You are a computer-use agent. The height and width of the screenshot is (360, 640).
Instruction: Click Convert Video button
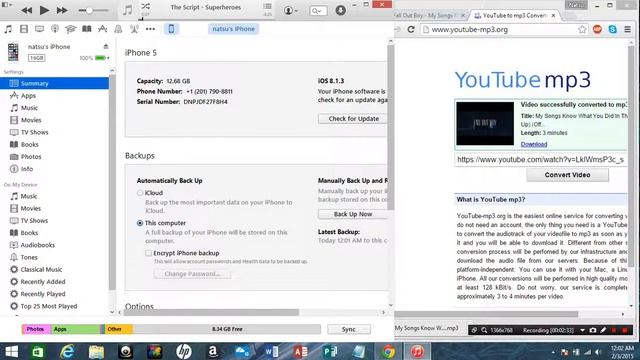click(x=567, y=175)
